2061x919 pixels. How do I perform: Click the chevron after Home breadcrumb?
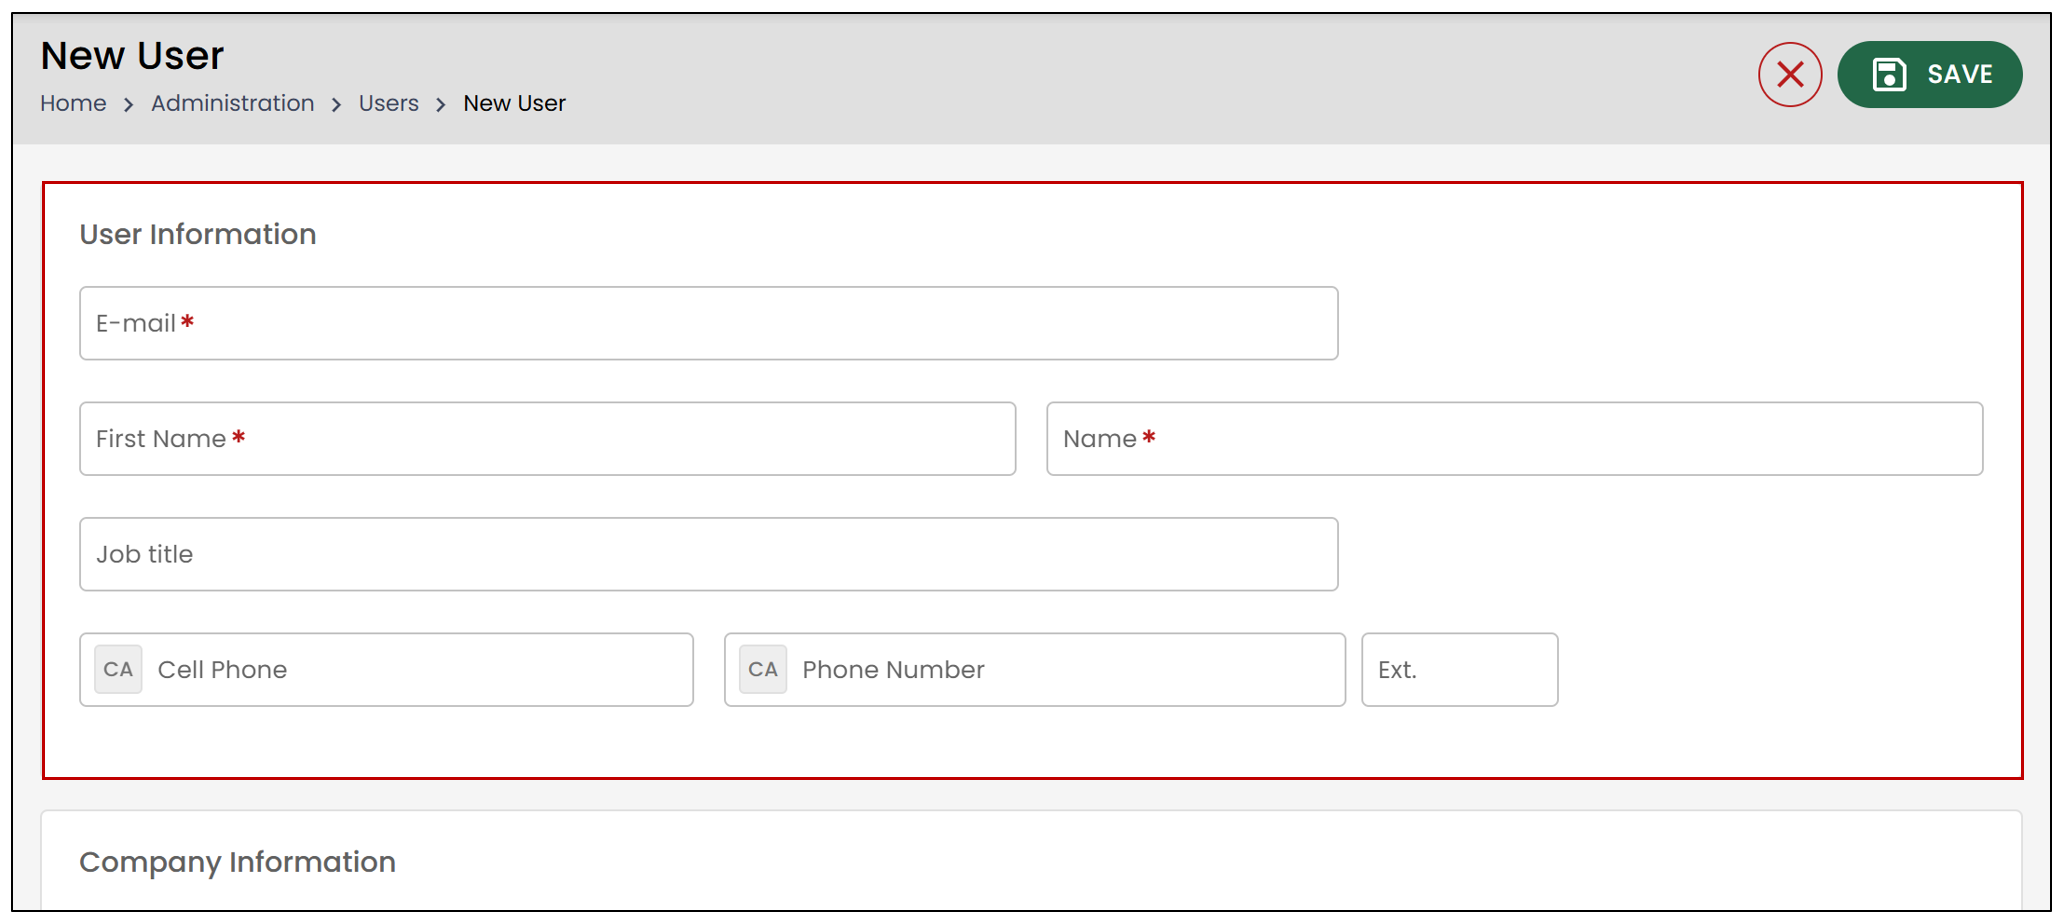[x=128, y=104]
